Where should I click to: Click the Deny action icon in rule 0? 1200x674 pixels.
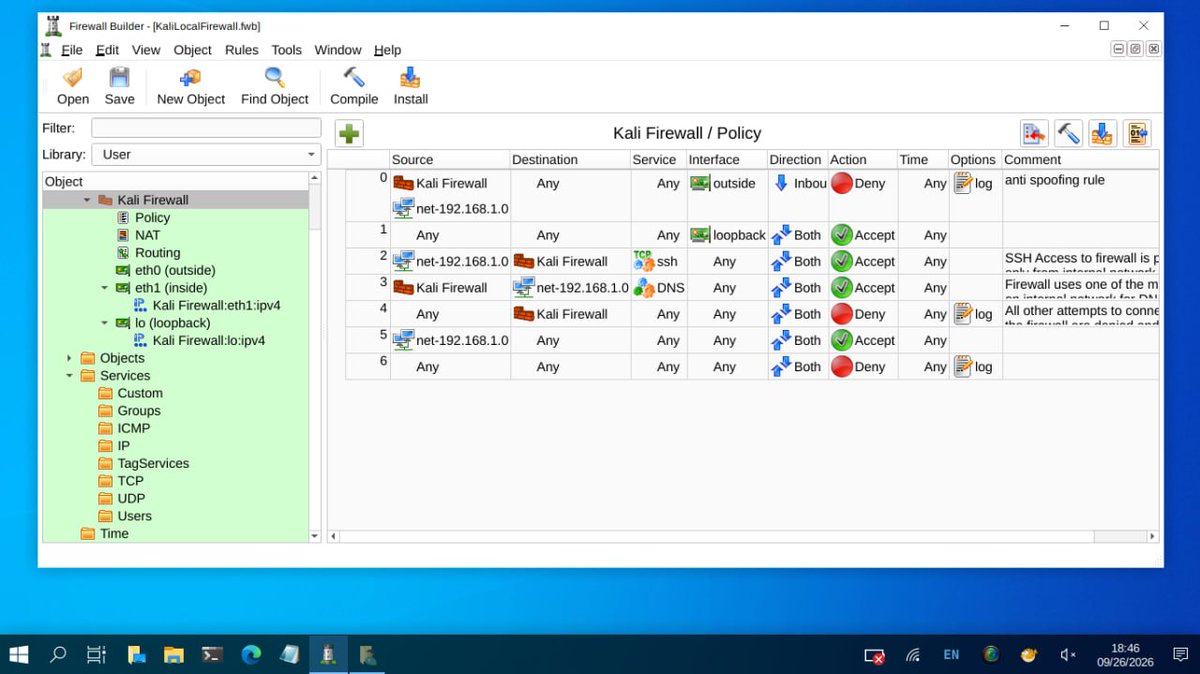click(x=842, y=183)
